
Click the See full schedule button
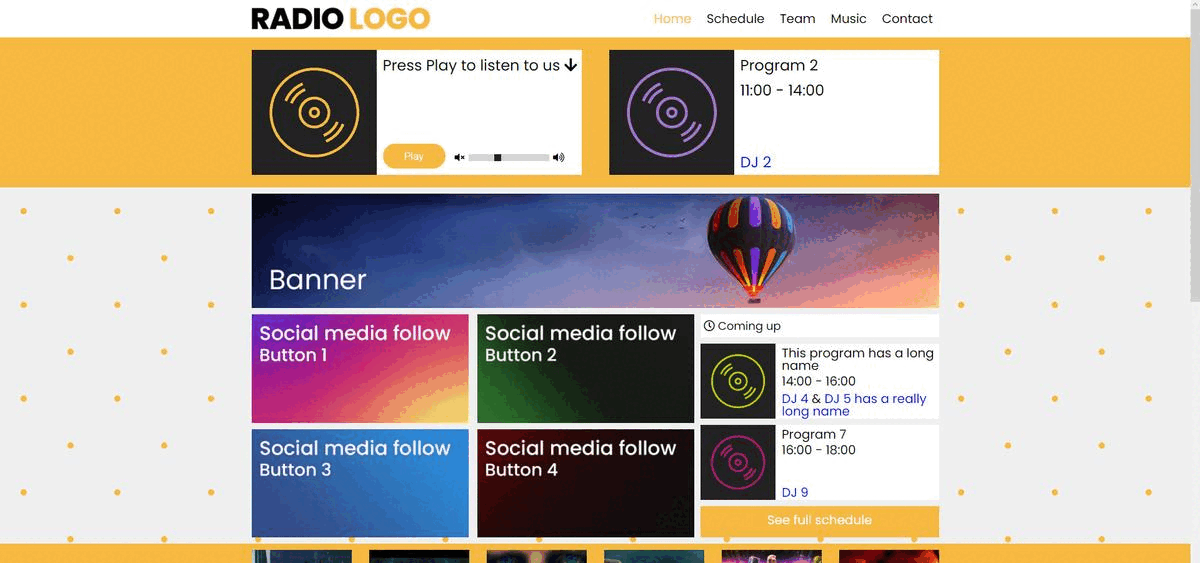pos(819,521)
